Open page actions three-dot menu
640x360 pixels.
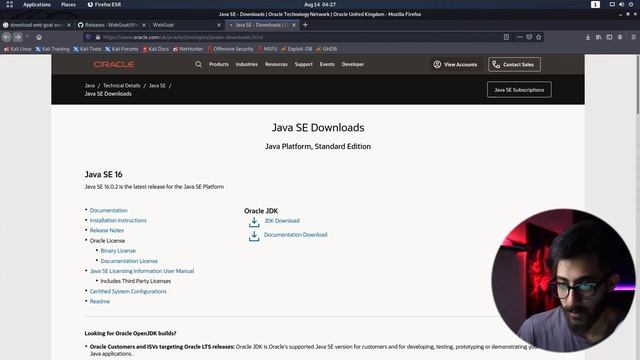[519, 37]
